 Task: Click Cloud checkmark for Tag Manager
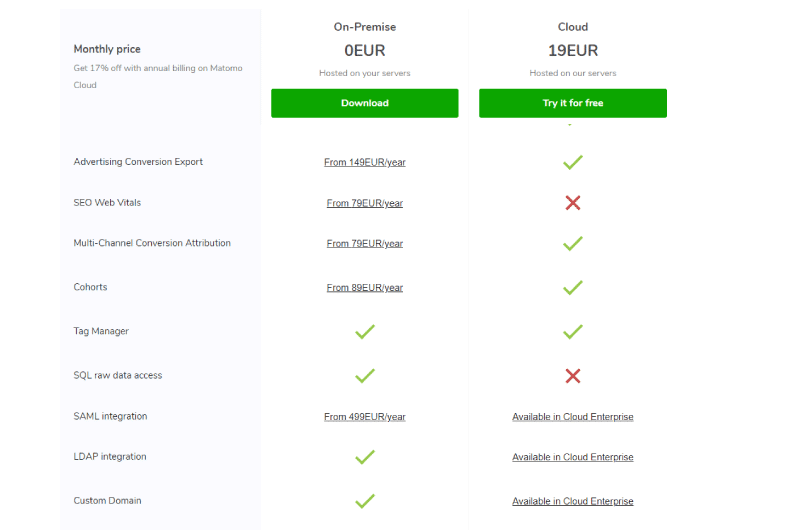click(572, 332)
